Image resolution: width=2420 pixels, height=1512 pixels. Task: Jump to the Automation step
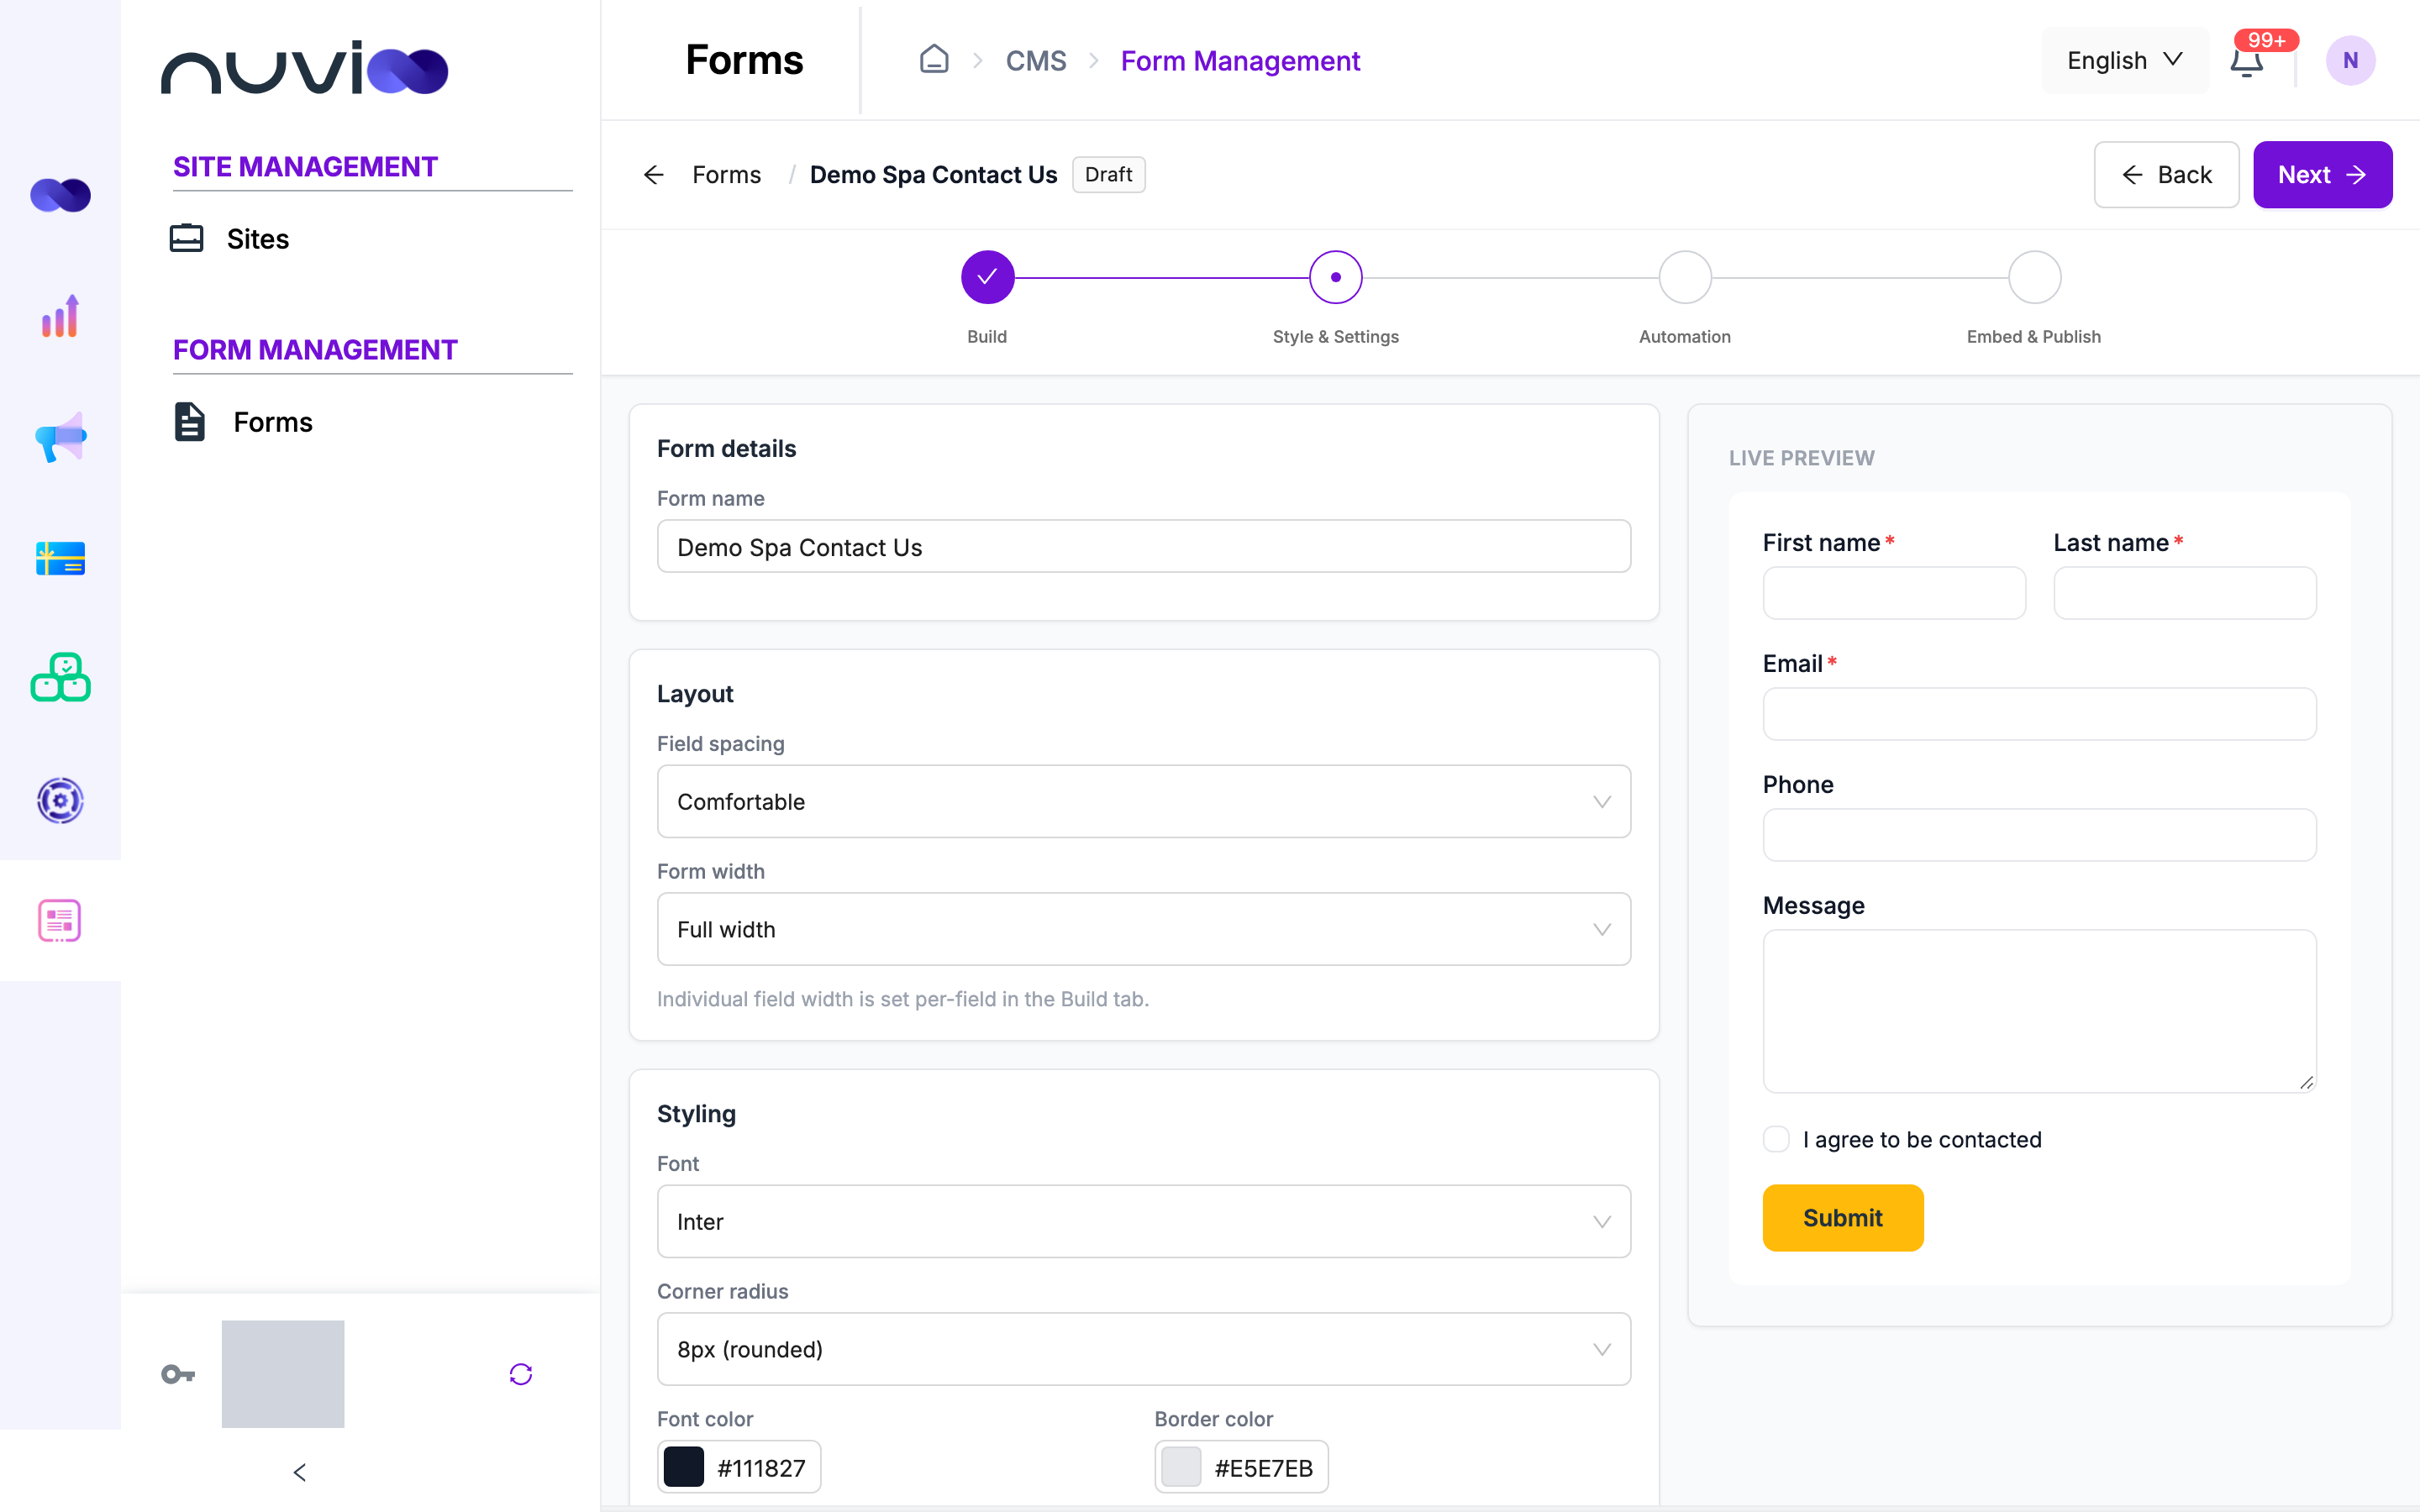(x=1685, y=277)
